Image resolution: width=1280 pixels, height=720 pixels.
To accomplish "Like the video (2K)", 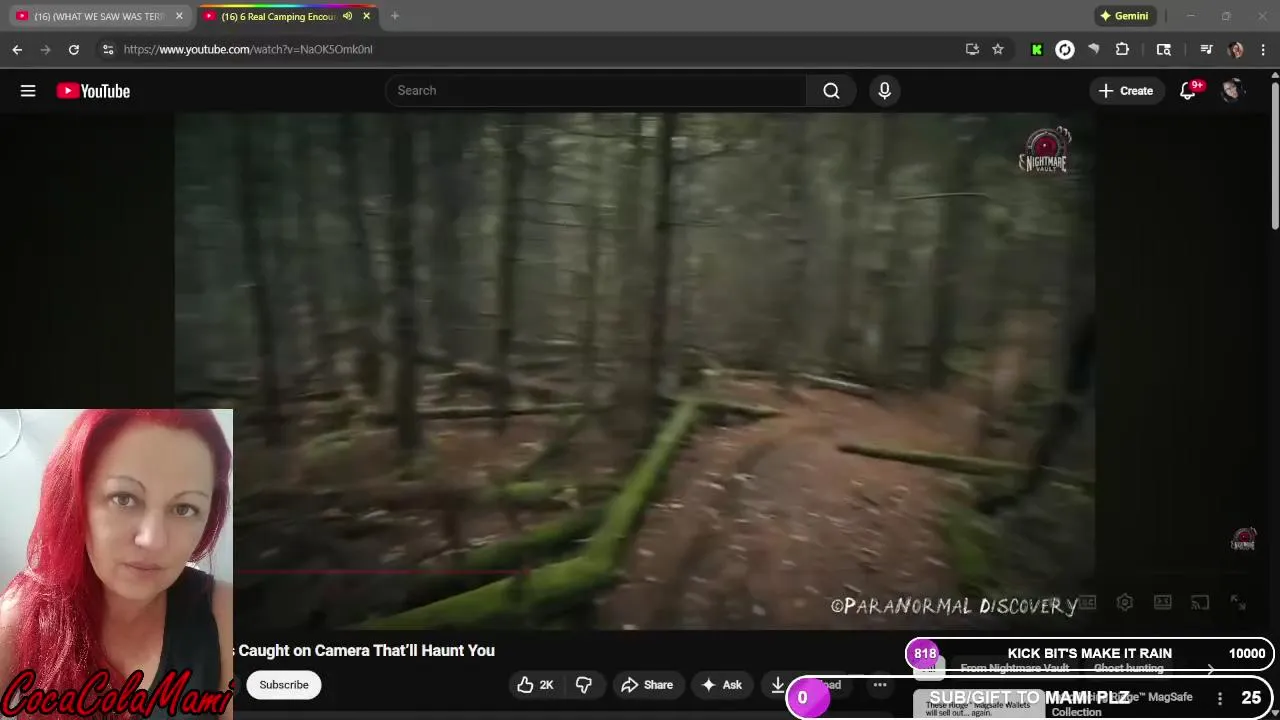I will [535, 685].
